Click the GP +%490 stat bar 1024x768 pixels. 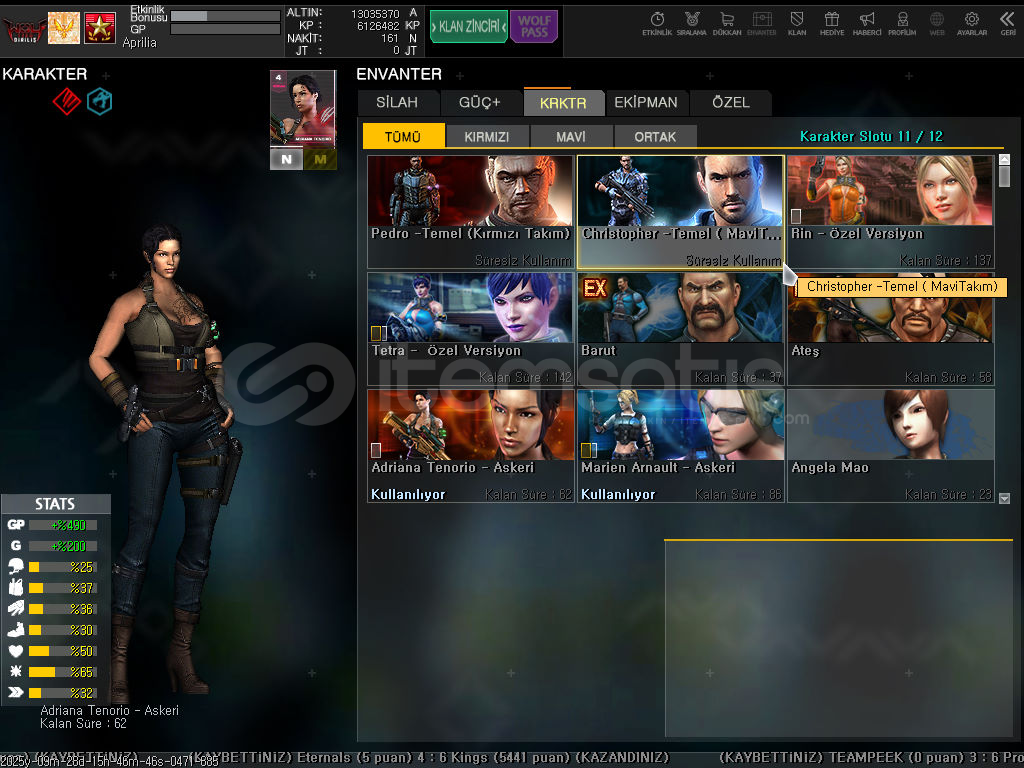click(x=63, y=524)
